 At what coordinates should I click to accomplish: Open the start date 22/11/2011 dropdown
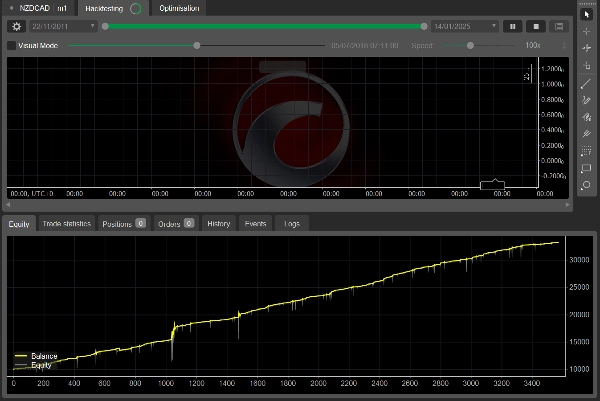(63, 26)
